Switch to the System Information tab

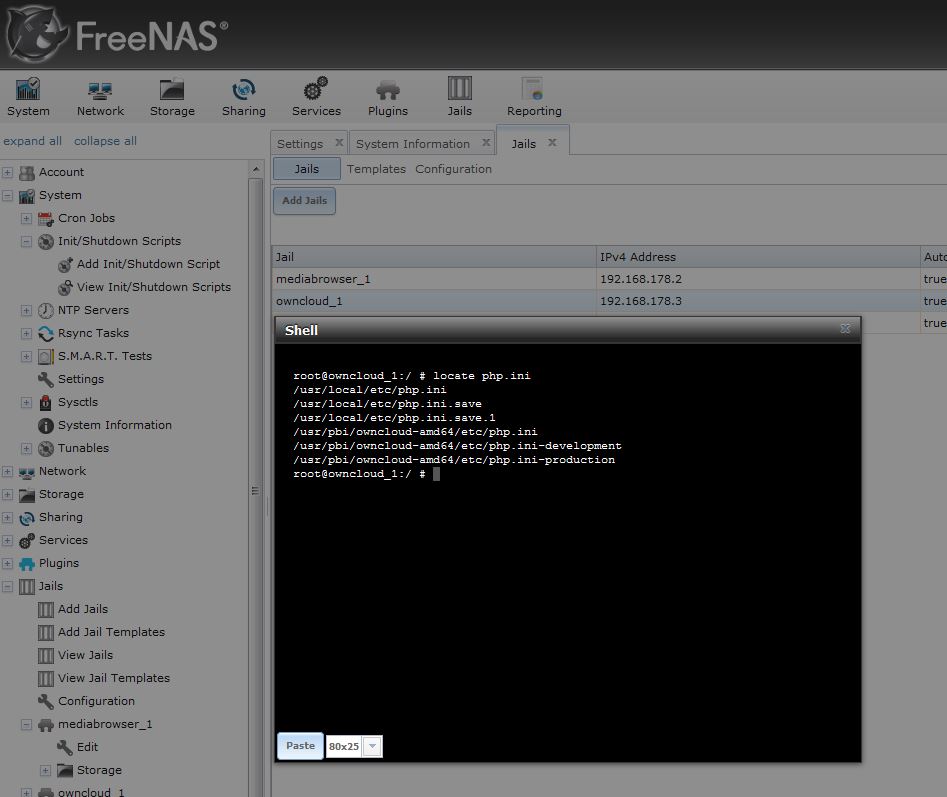[x=412, y=144]
